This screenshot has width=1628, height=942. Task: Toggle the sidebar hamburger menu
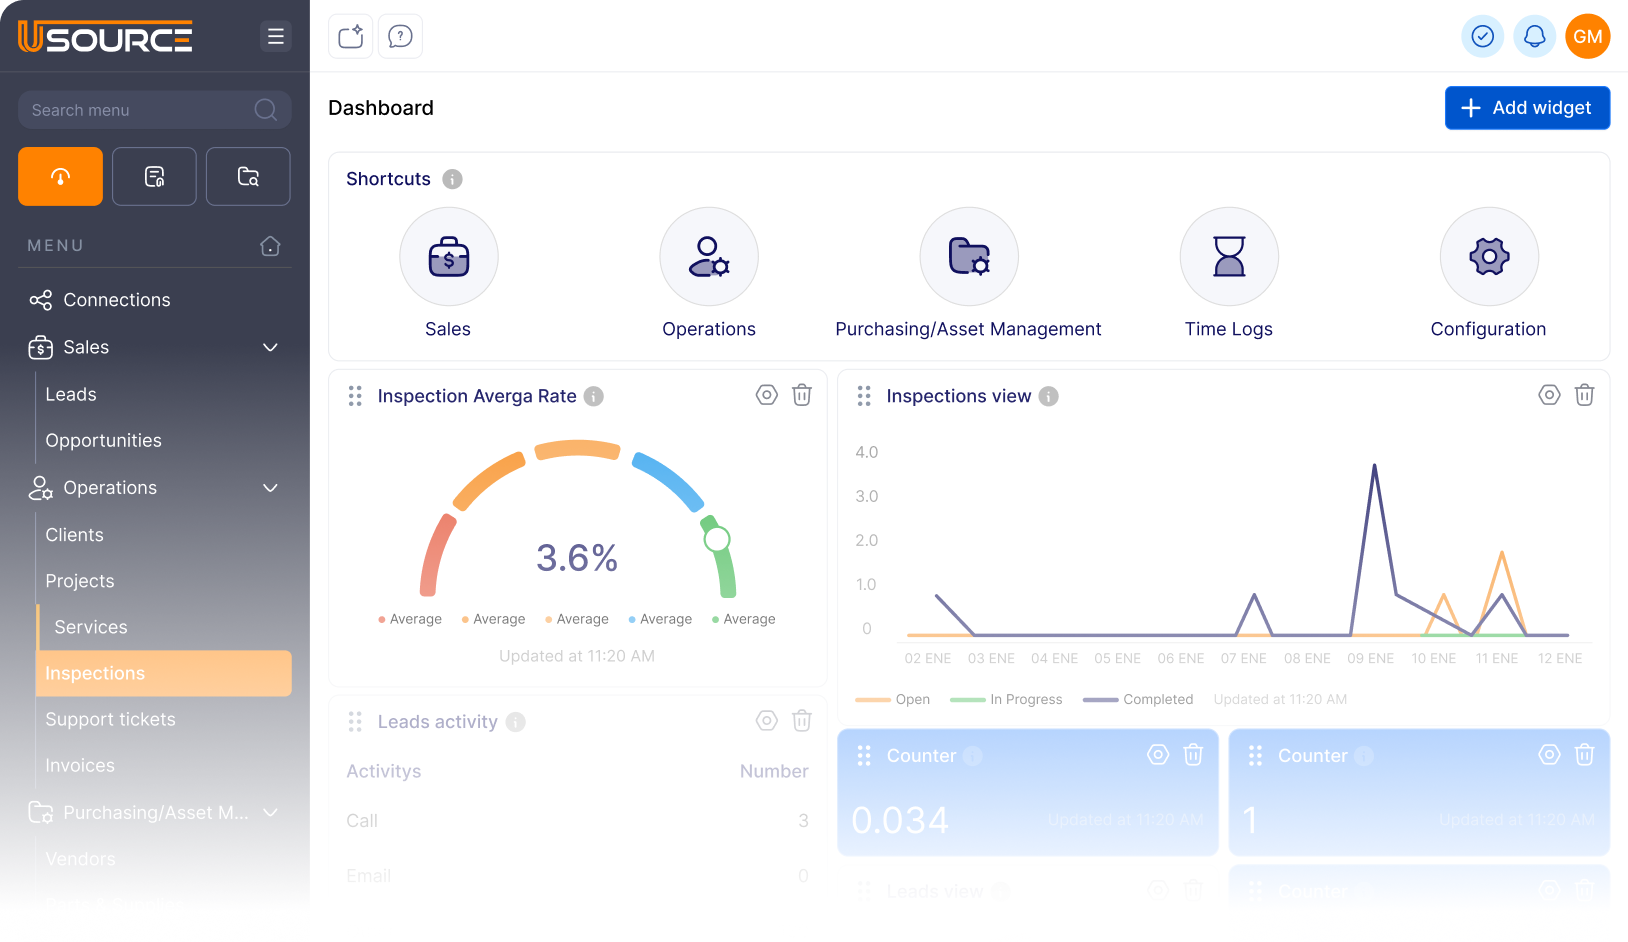276,36
